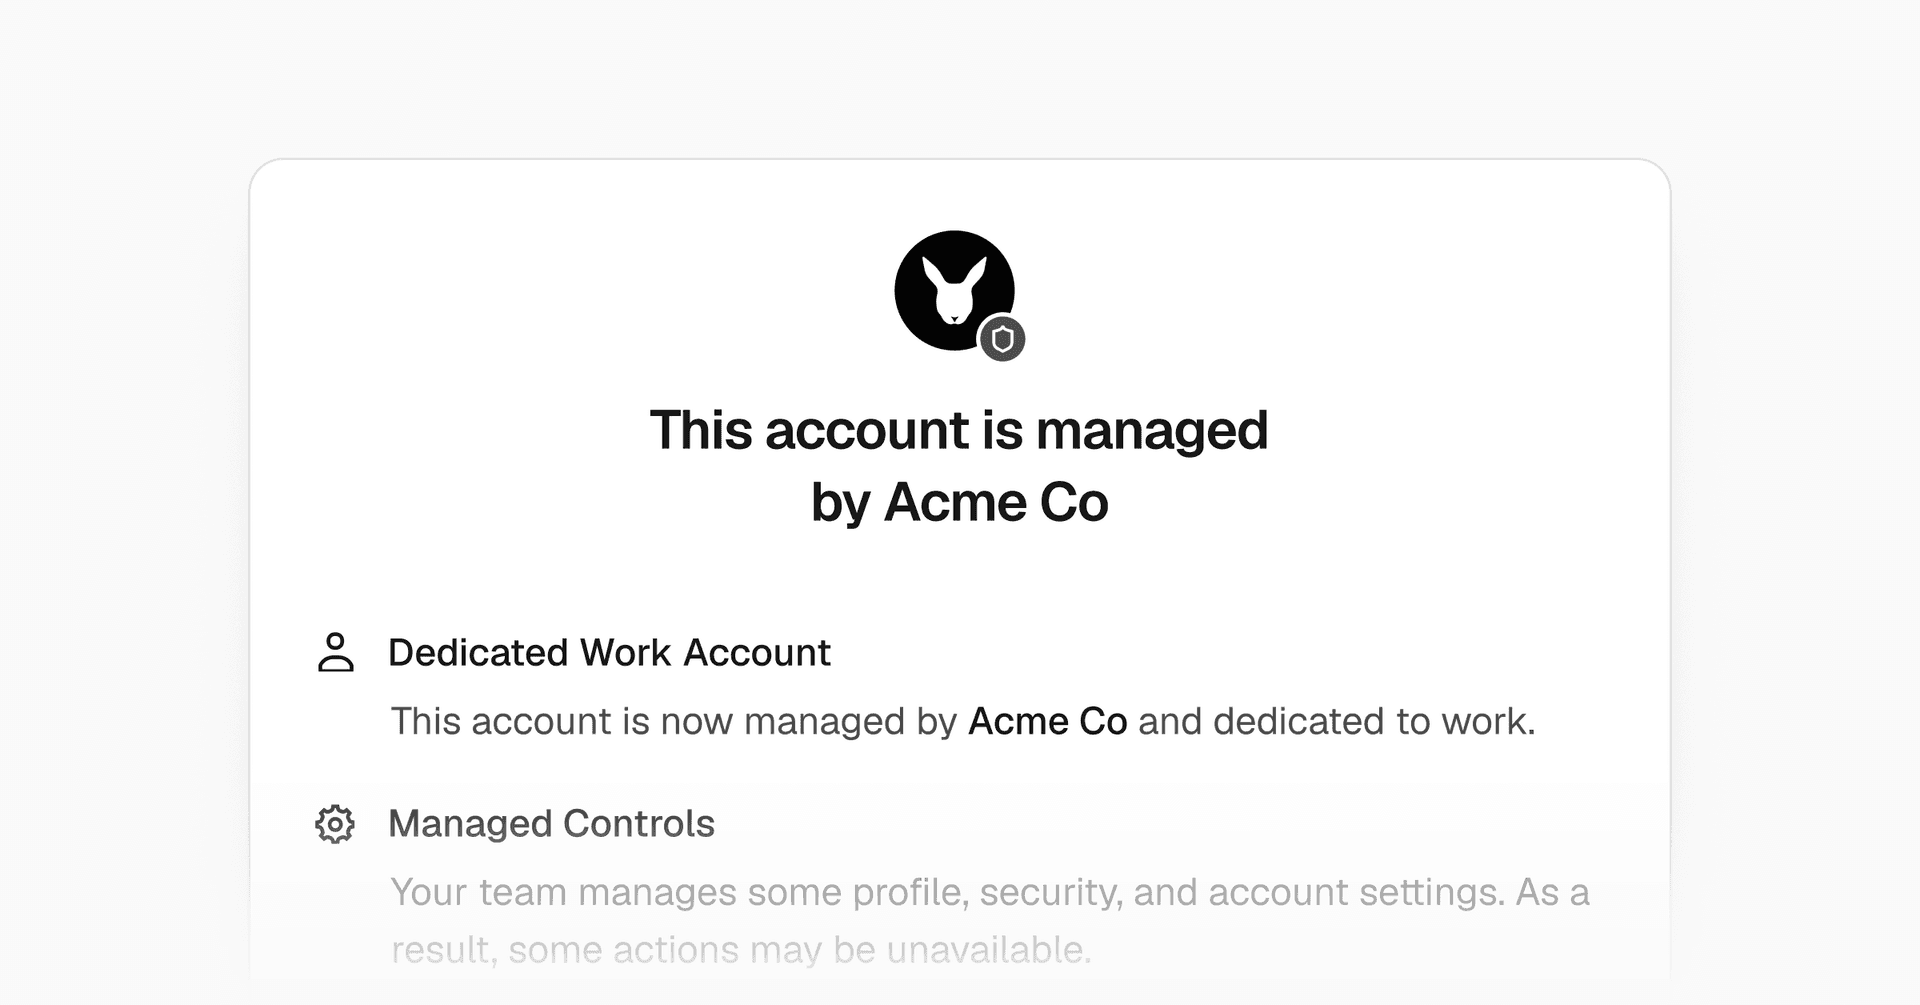This screenshot has height=1005, width=1920.
Task: Select the Dedicated Work Account title
Action: click(609, 653)
